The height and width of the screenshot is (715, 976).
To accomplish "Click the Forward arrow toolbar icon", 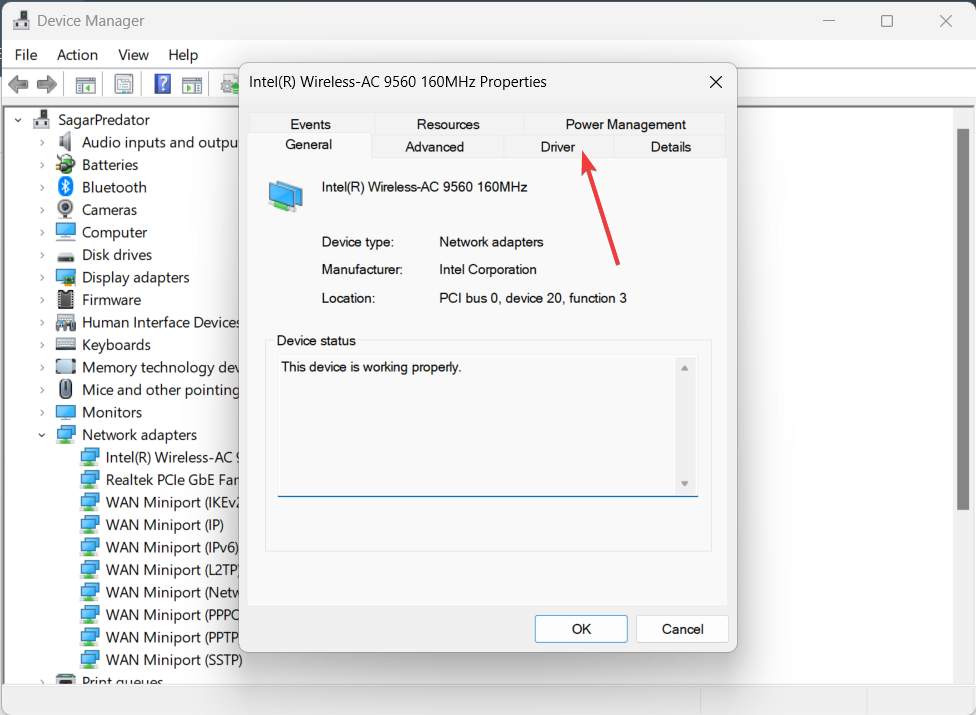I will [x=47, y=84].
